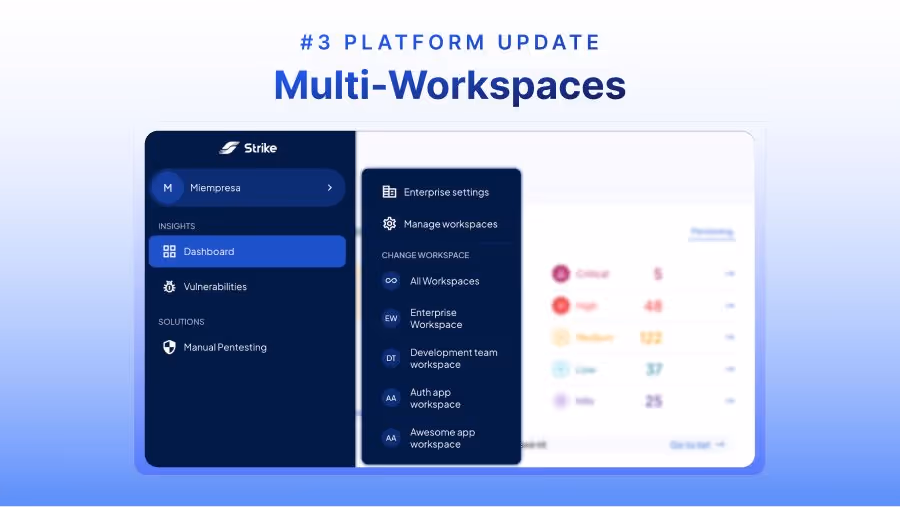This screenshot has height=507, width=900.
Task: Click the Low severity icon
Action: [561, 369]
